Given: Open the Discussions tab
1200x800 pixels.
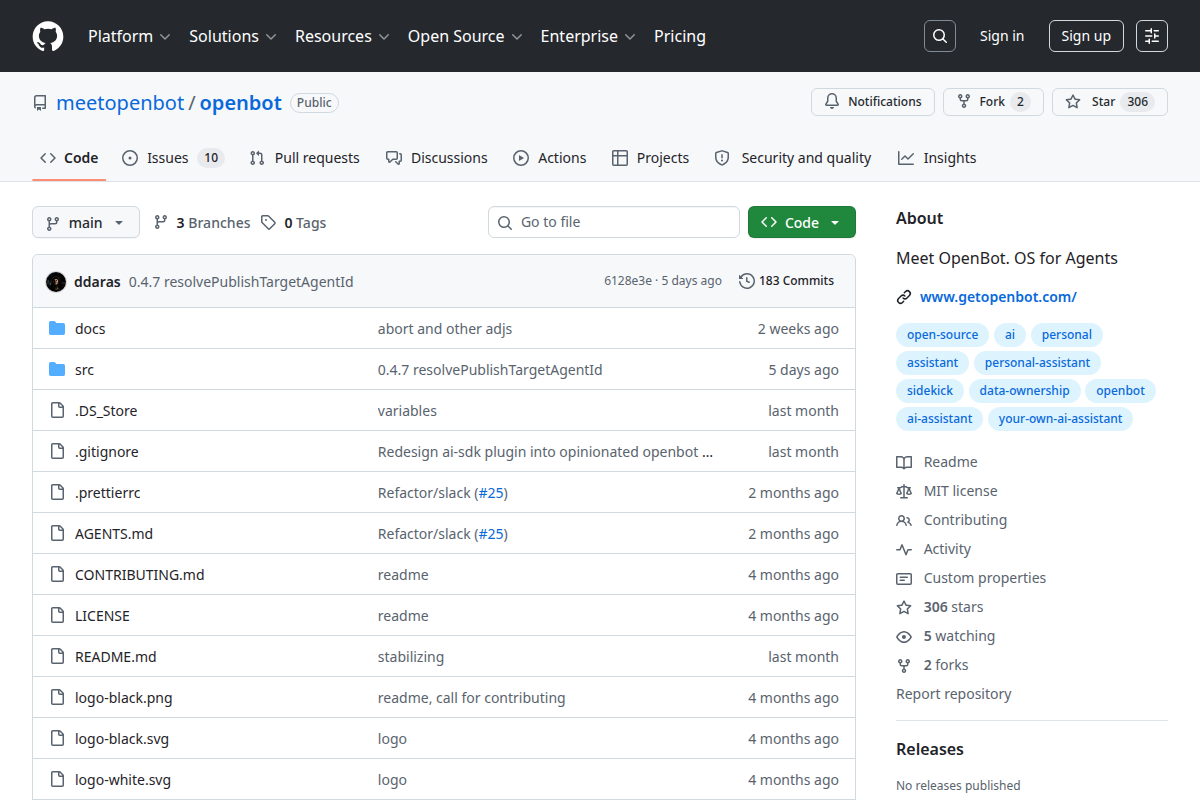Looking at the screenshot, I should [437, 158].
